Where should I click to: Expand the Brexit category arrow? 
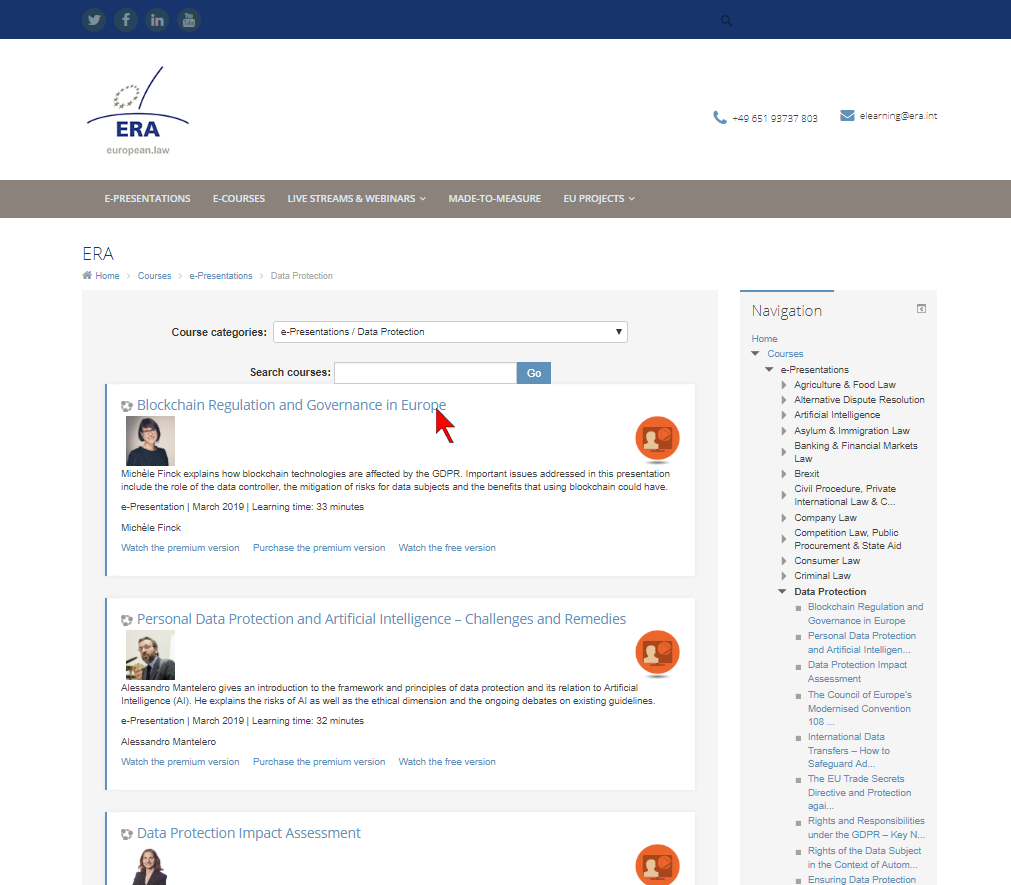pos(783,474)
